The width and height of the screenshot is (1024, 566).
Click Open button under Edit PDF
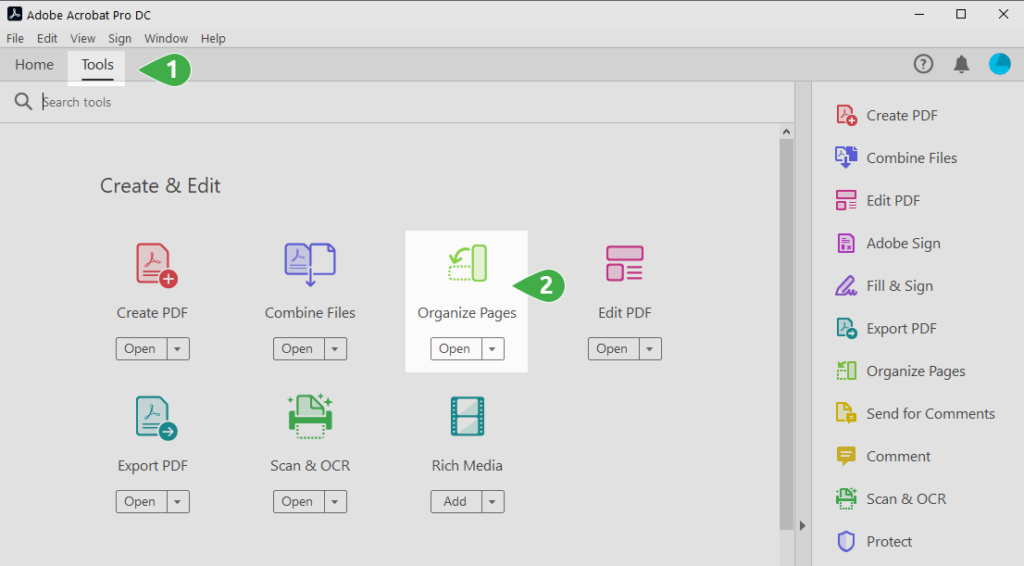(x=613, y=349)
